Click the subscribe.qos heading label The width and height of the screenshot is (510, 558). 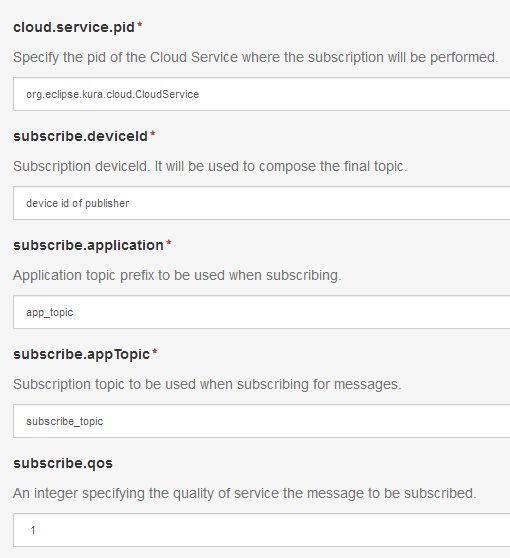coord(63,463)
